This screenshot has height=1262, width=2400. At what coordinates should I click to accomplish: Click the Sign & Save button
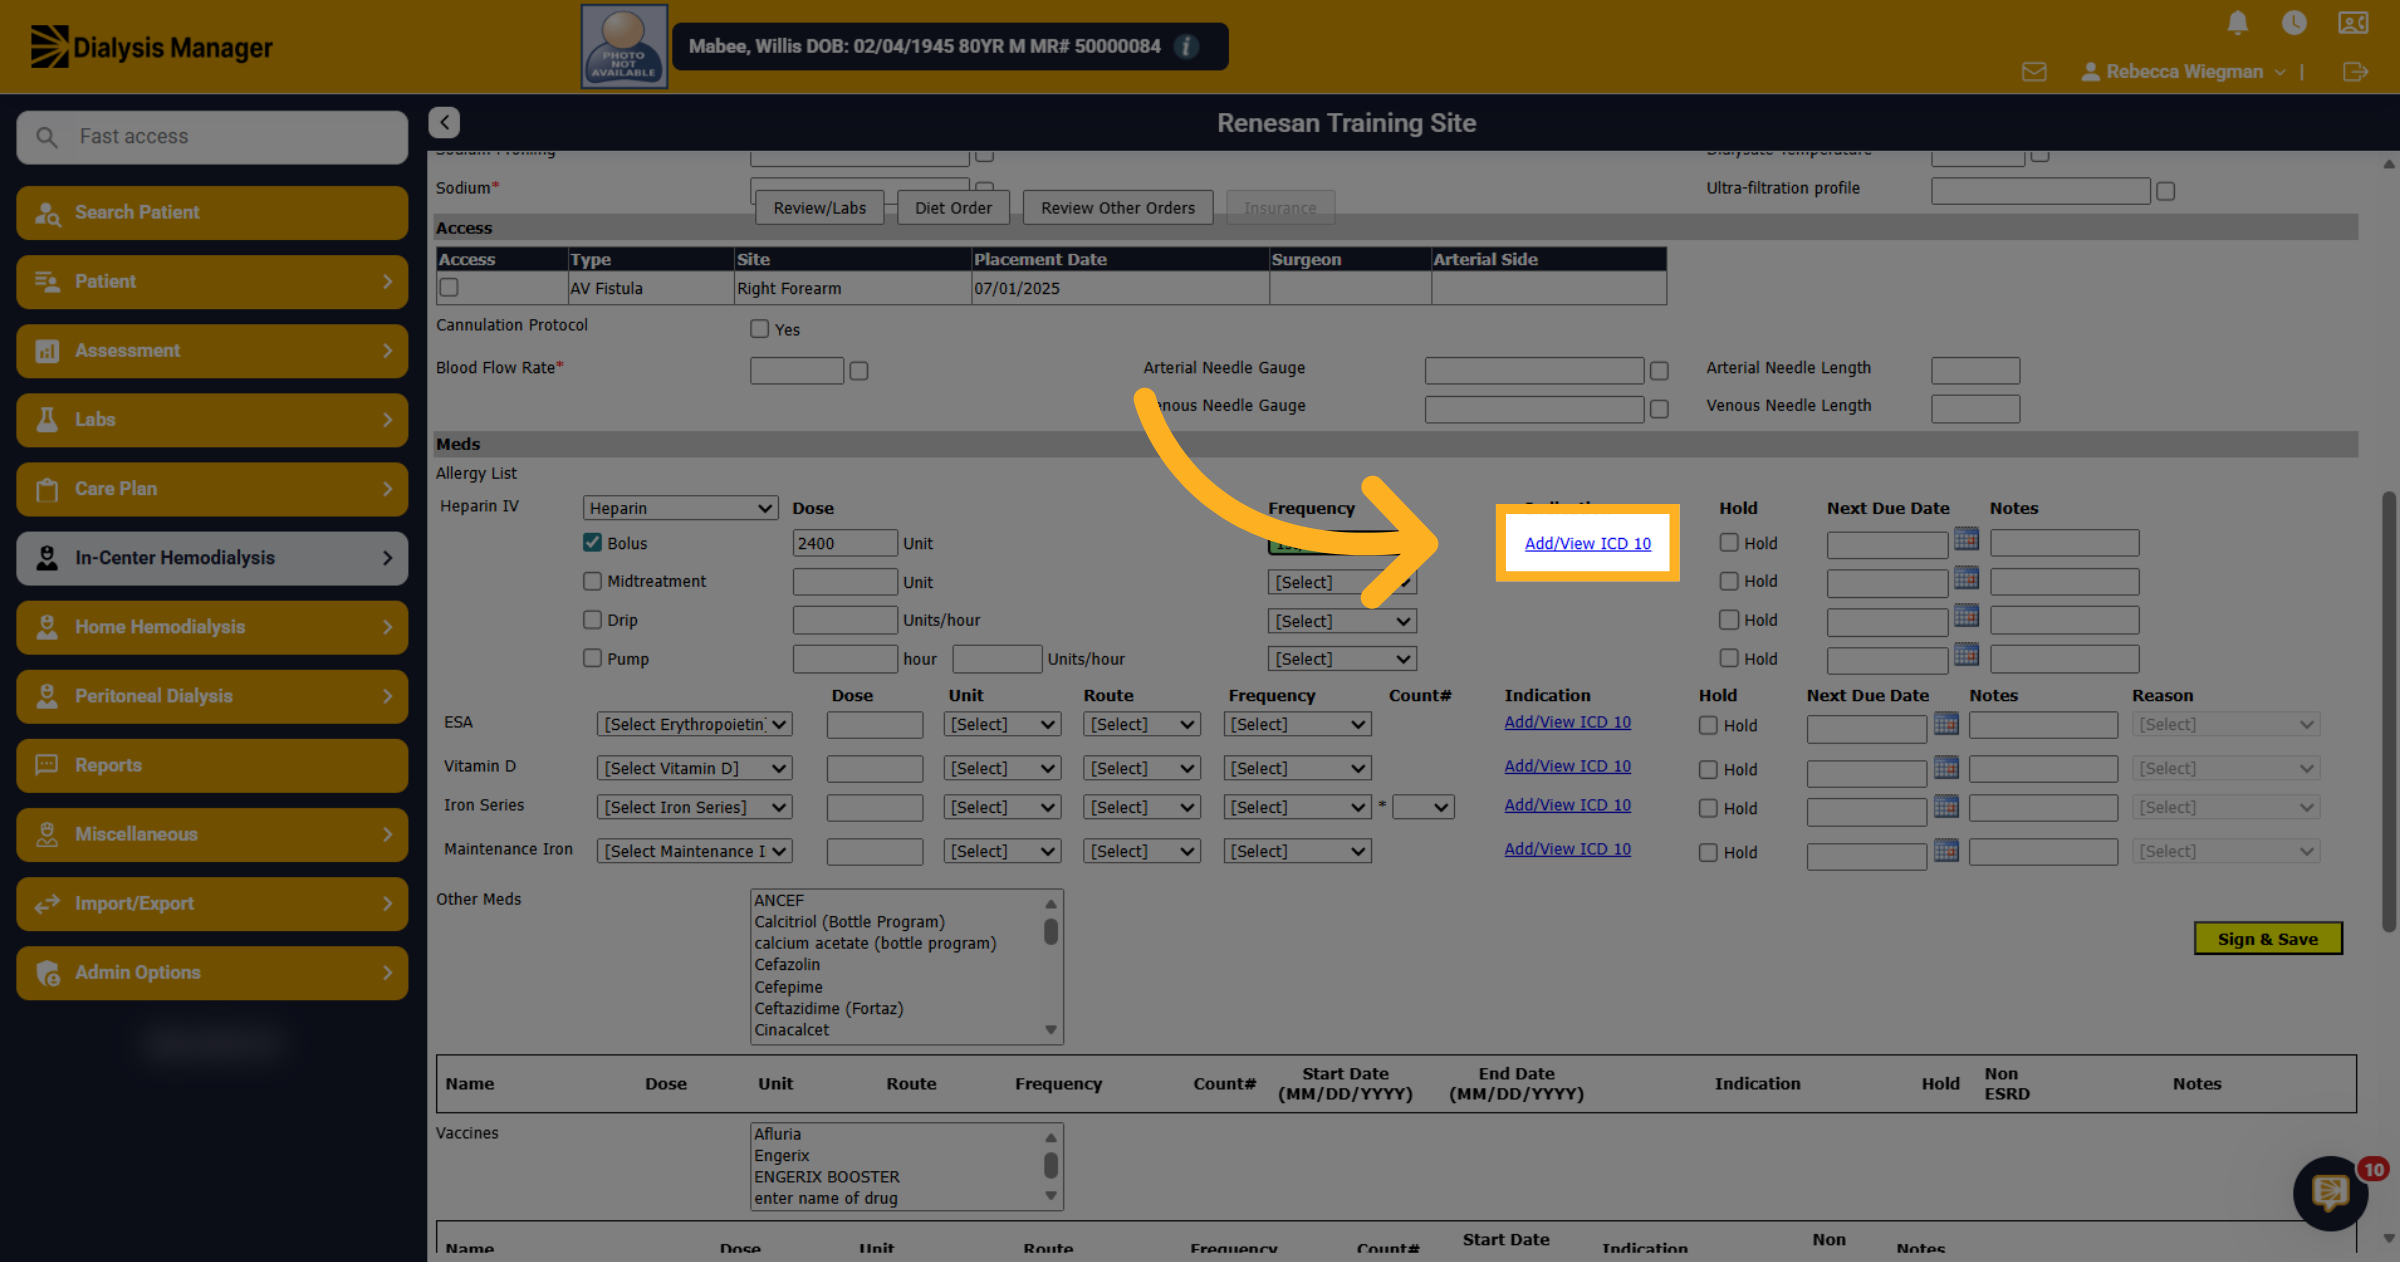point(2267,939)
